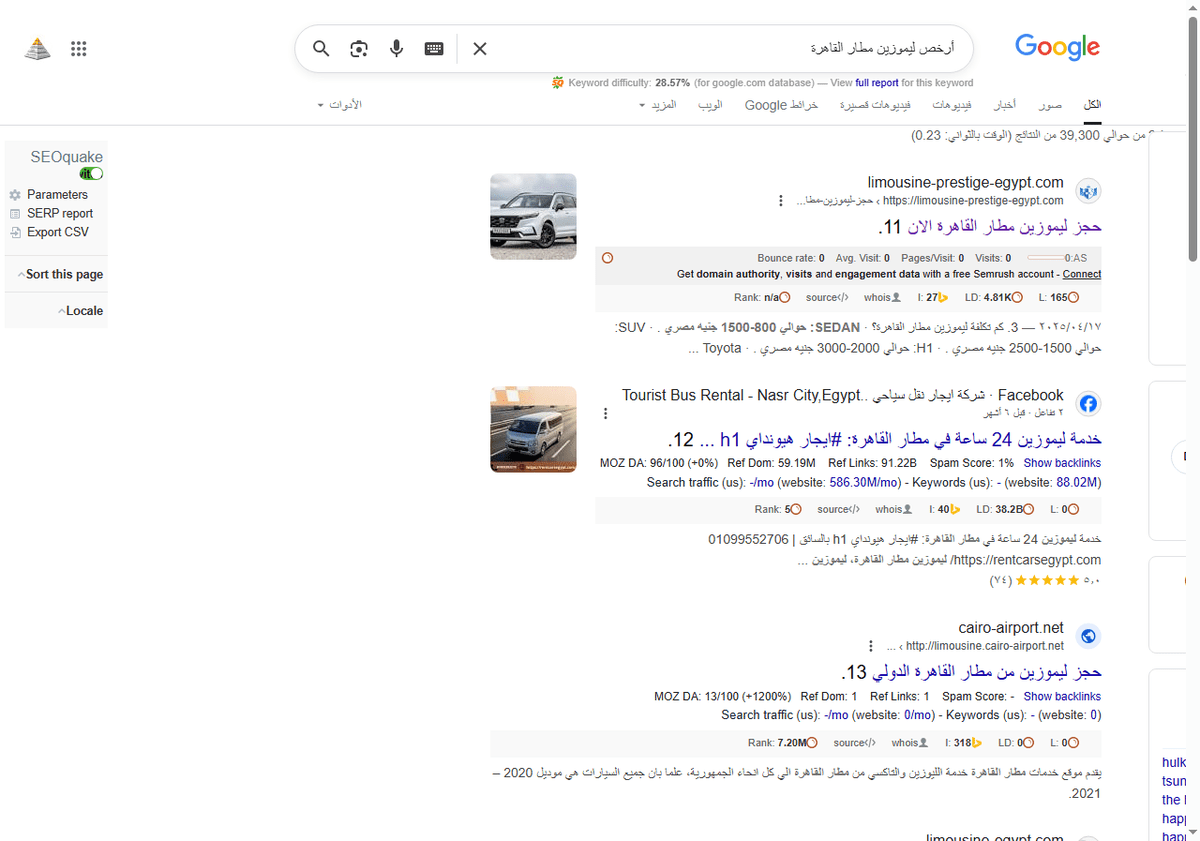Turn off the SEOquake toggle switch

coord(91,173)
